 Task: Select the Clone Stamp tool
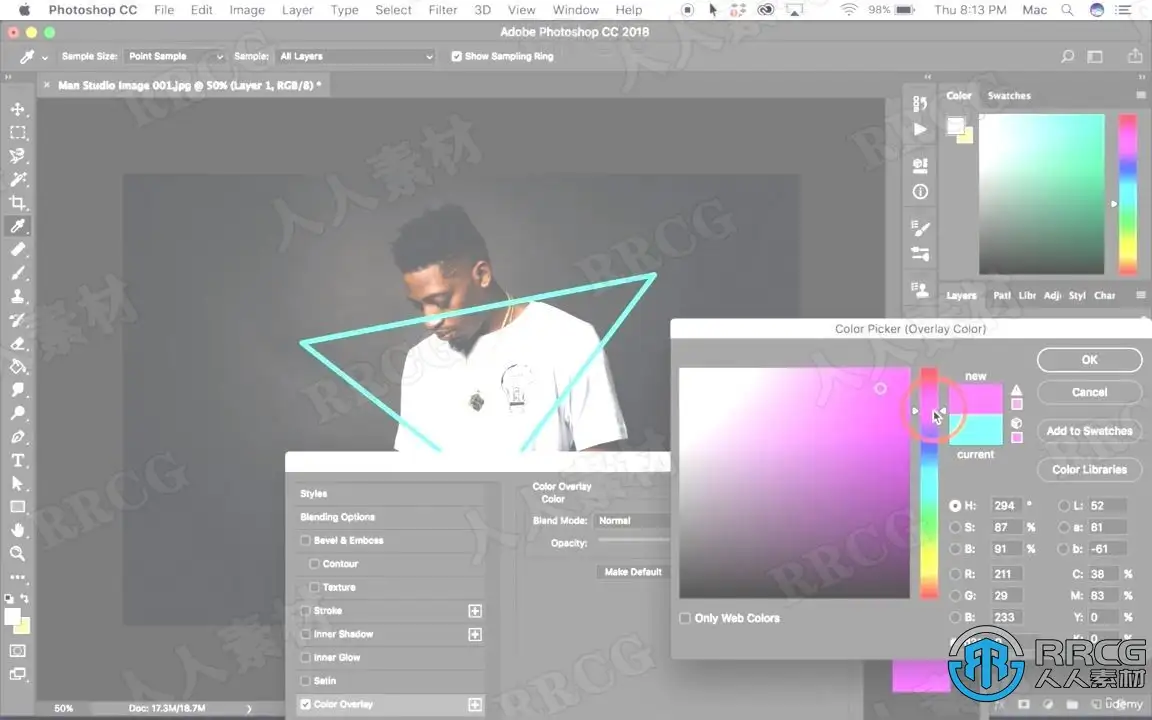18,296
